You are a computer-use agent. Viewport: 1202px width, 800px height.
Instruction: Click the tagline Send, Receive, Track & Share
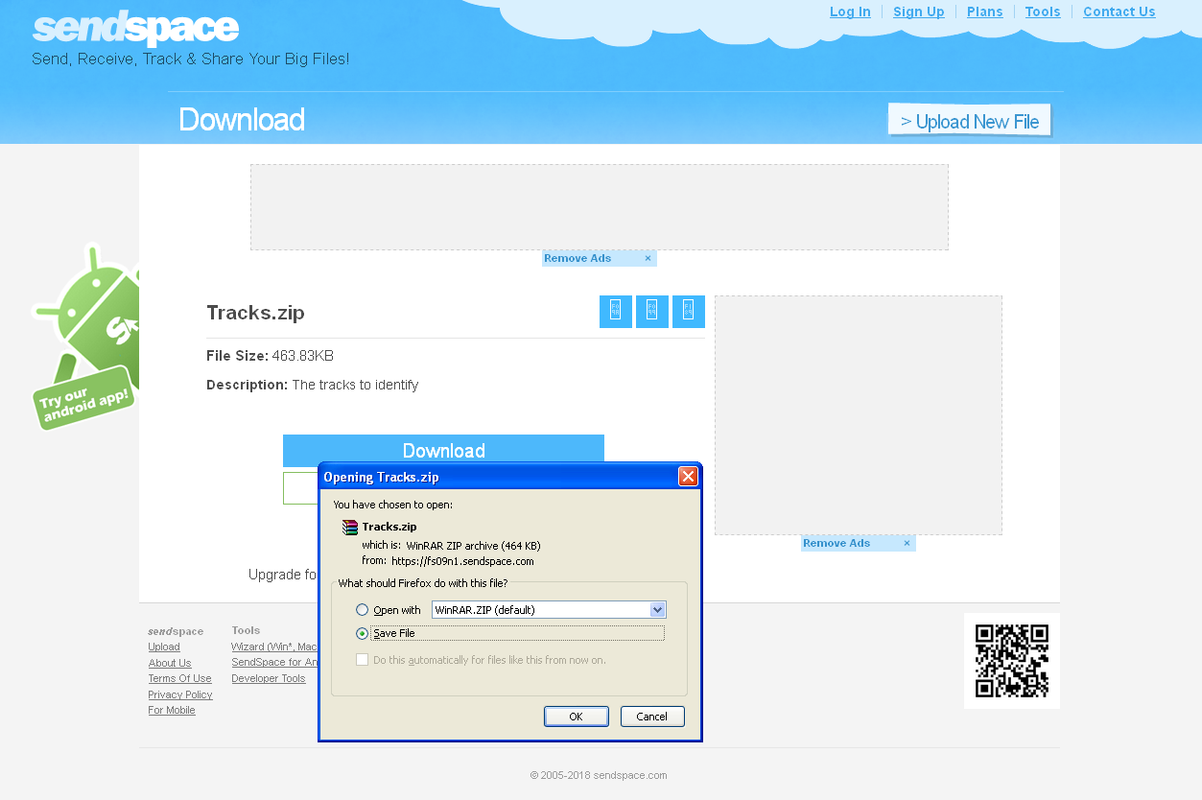[191, 59]
